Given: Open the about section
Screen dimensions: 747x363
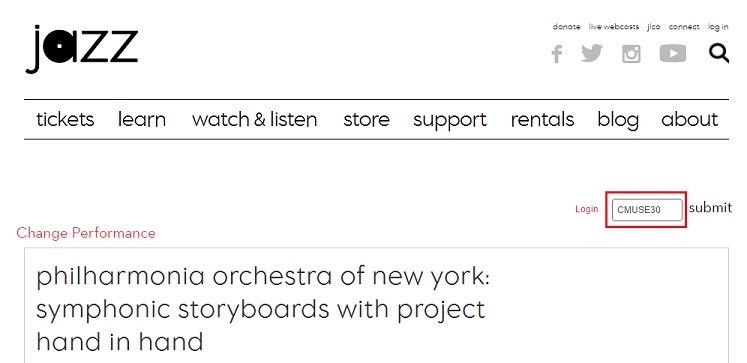Looking at the screenshot, I should click(689, 120).
